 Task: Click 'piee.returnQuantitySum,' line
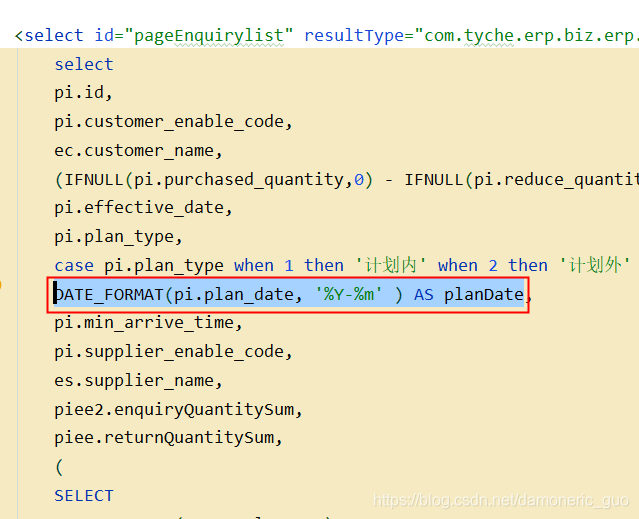(168, 438)
